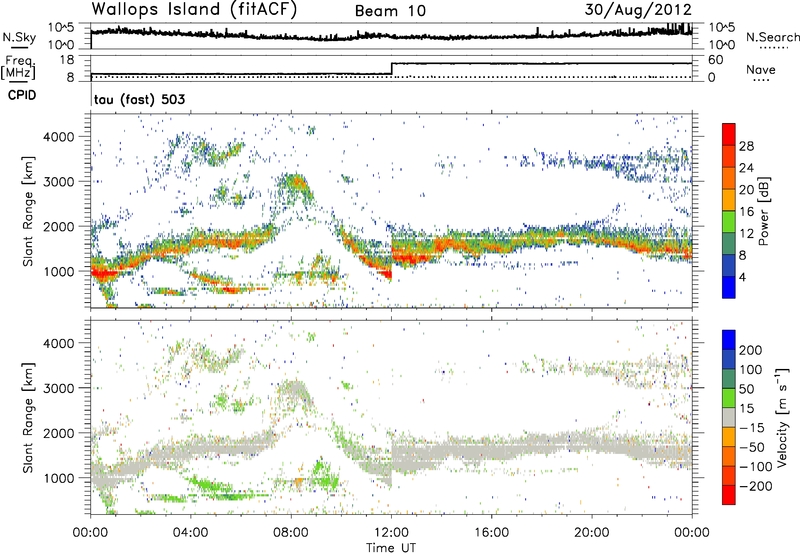800x554 pixels.
Task: Click the '4' power colorbar value
Action: click(742, 277)
